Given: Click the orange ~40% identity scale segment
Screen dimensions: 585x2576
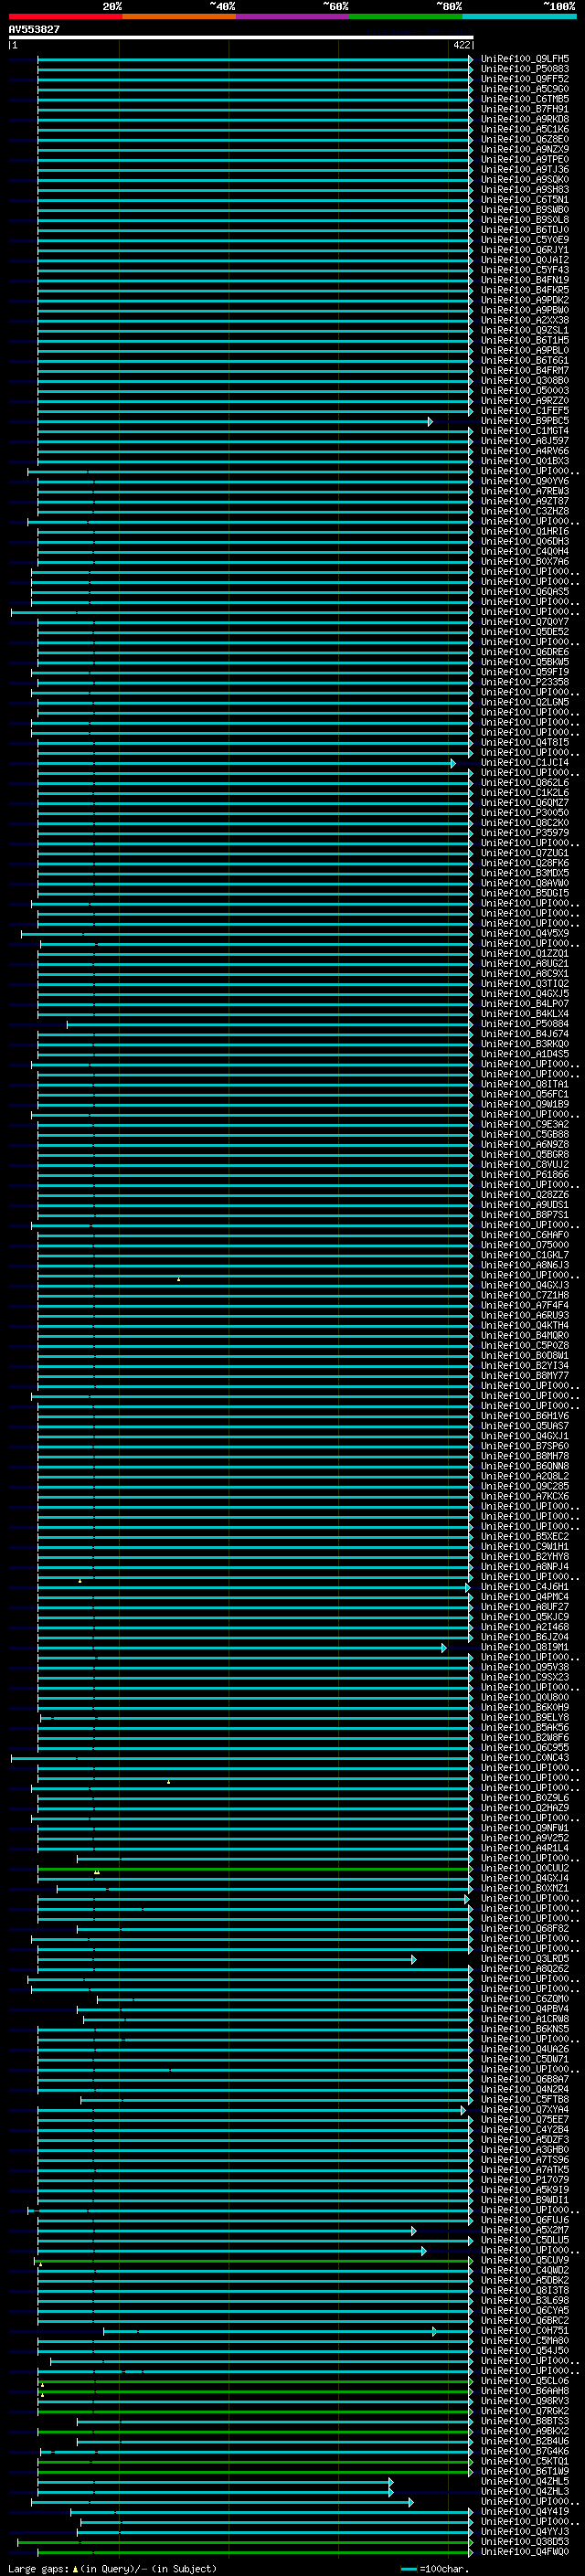Looking at the screenshot, I should pos(179,16).
